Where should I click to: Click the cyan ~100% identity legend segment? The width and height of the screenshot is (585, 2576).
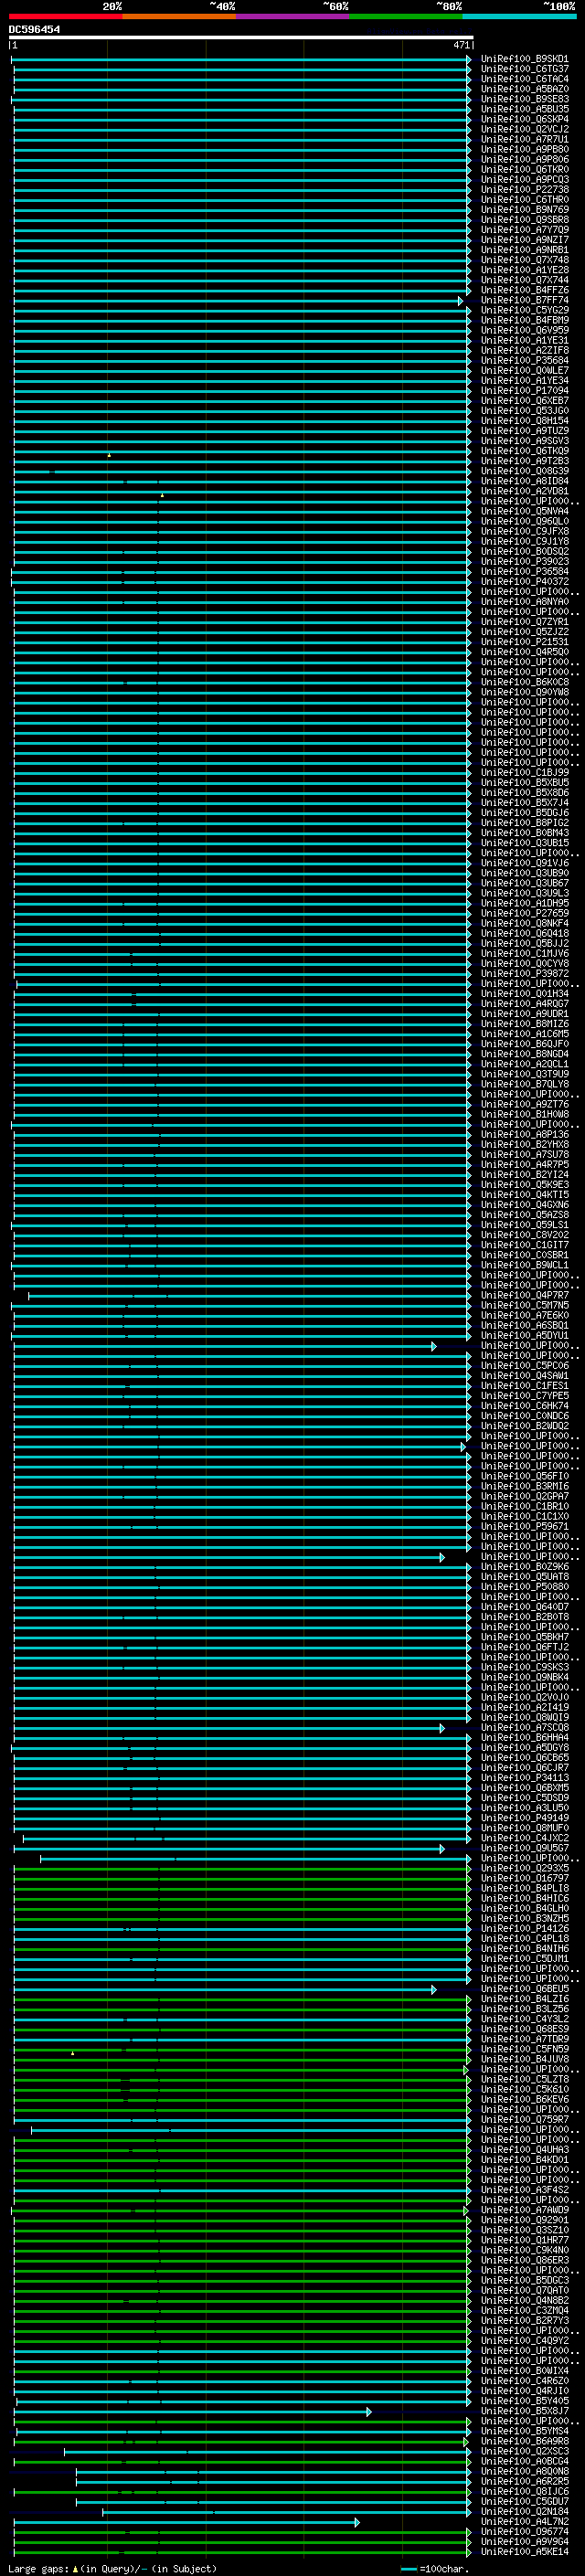[519, 16]
